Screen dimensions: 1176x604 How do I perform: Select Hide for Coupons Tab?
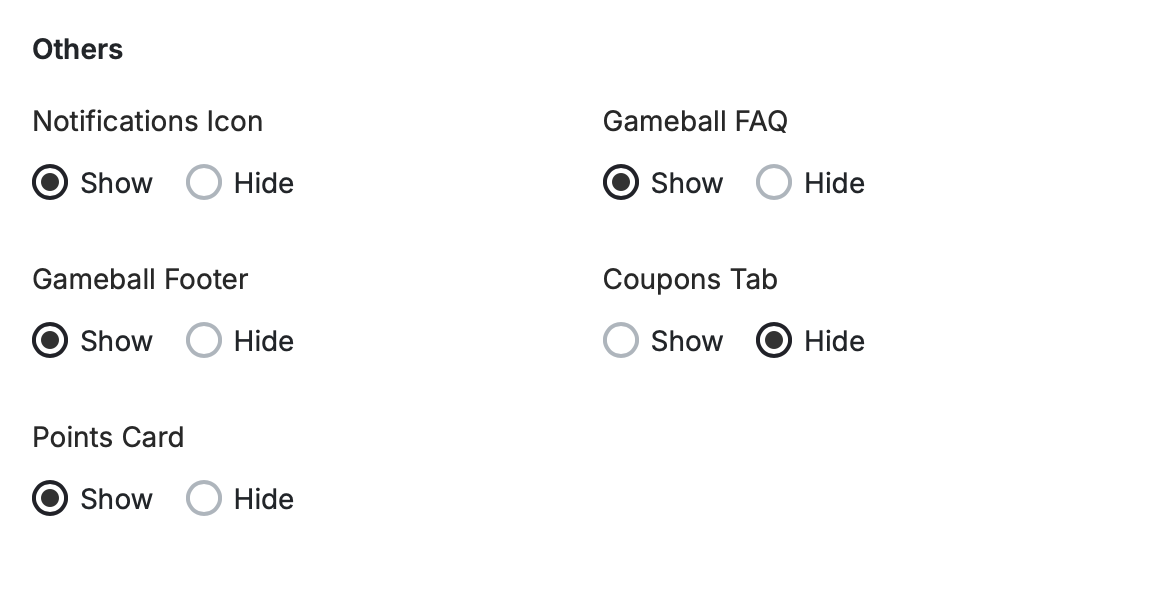[773, 340]
